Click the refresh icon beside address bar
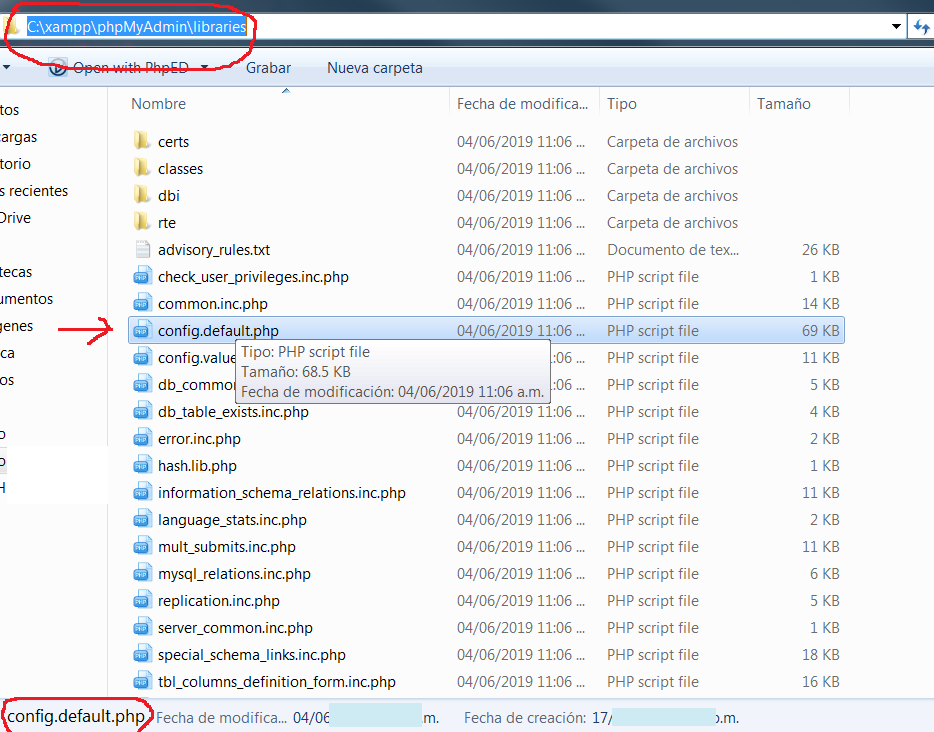This screenshot has width=934, height=732. 921,26
